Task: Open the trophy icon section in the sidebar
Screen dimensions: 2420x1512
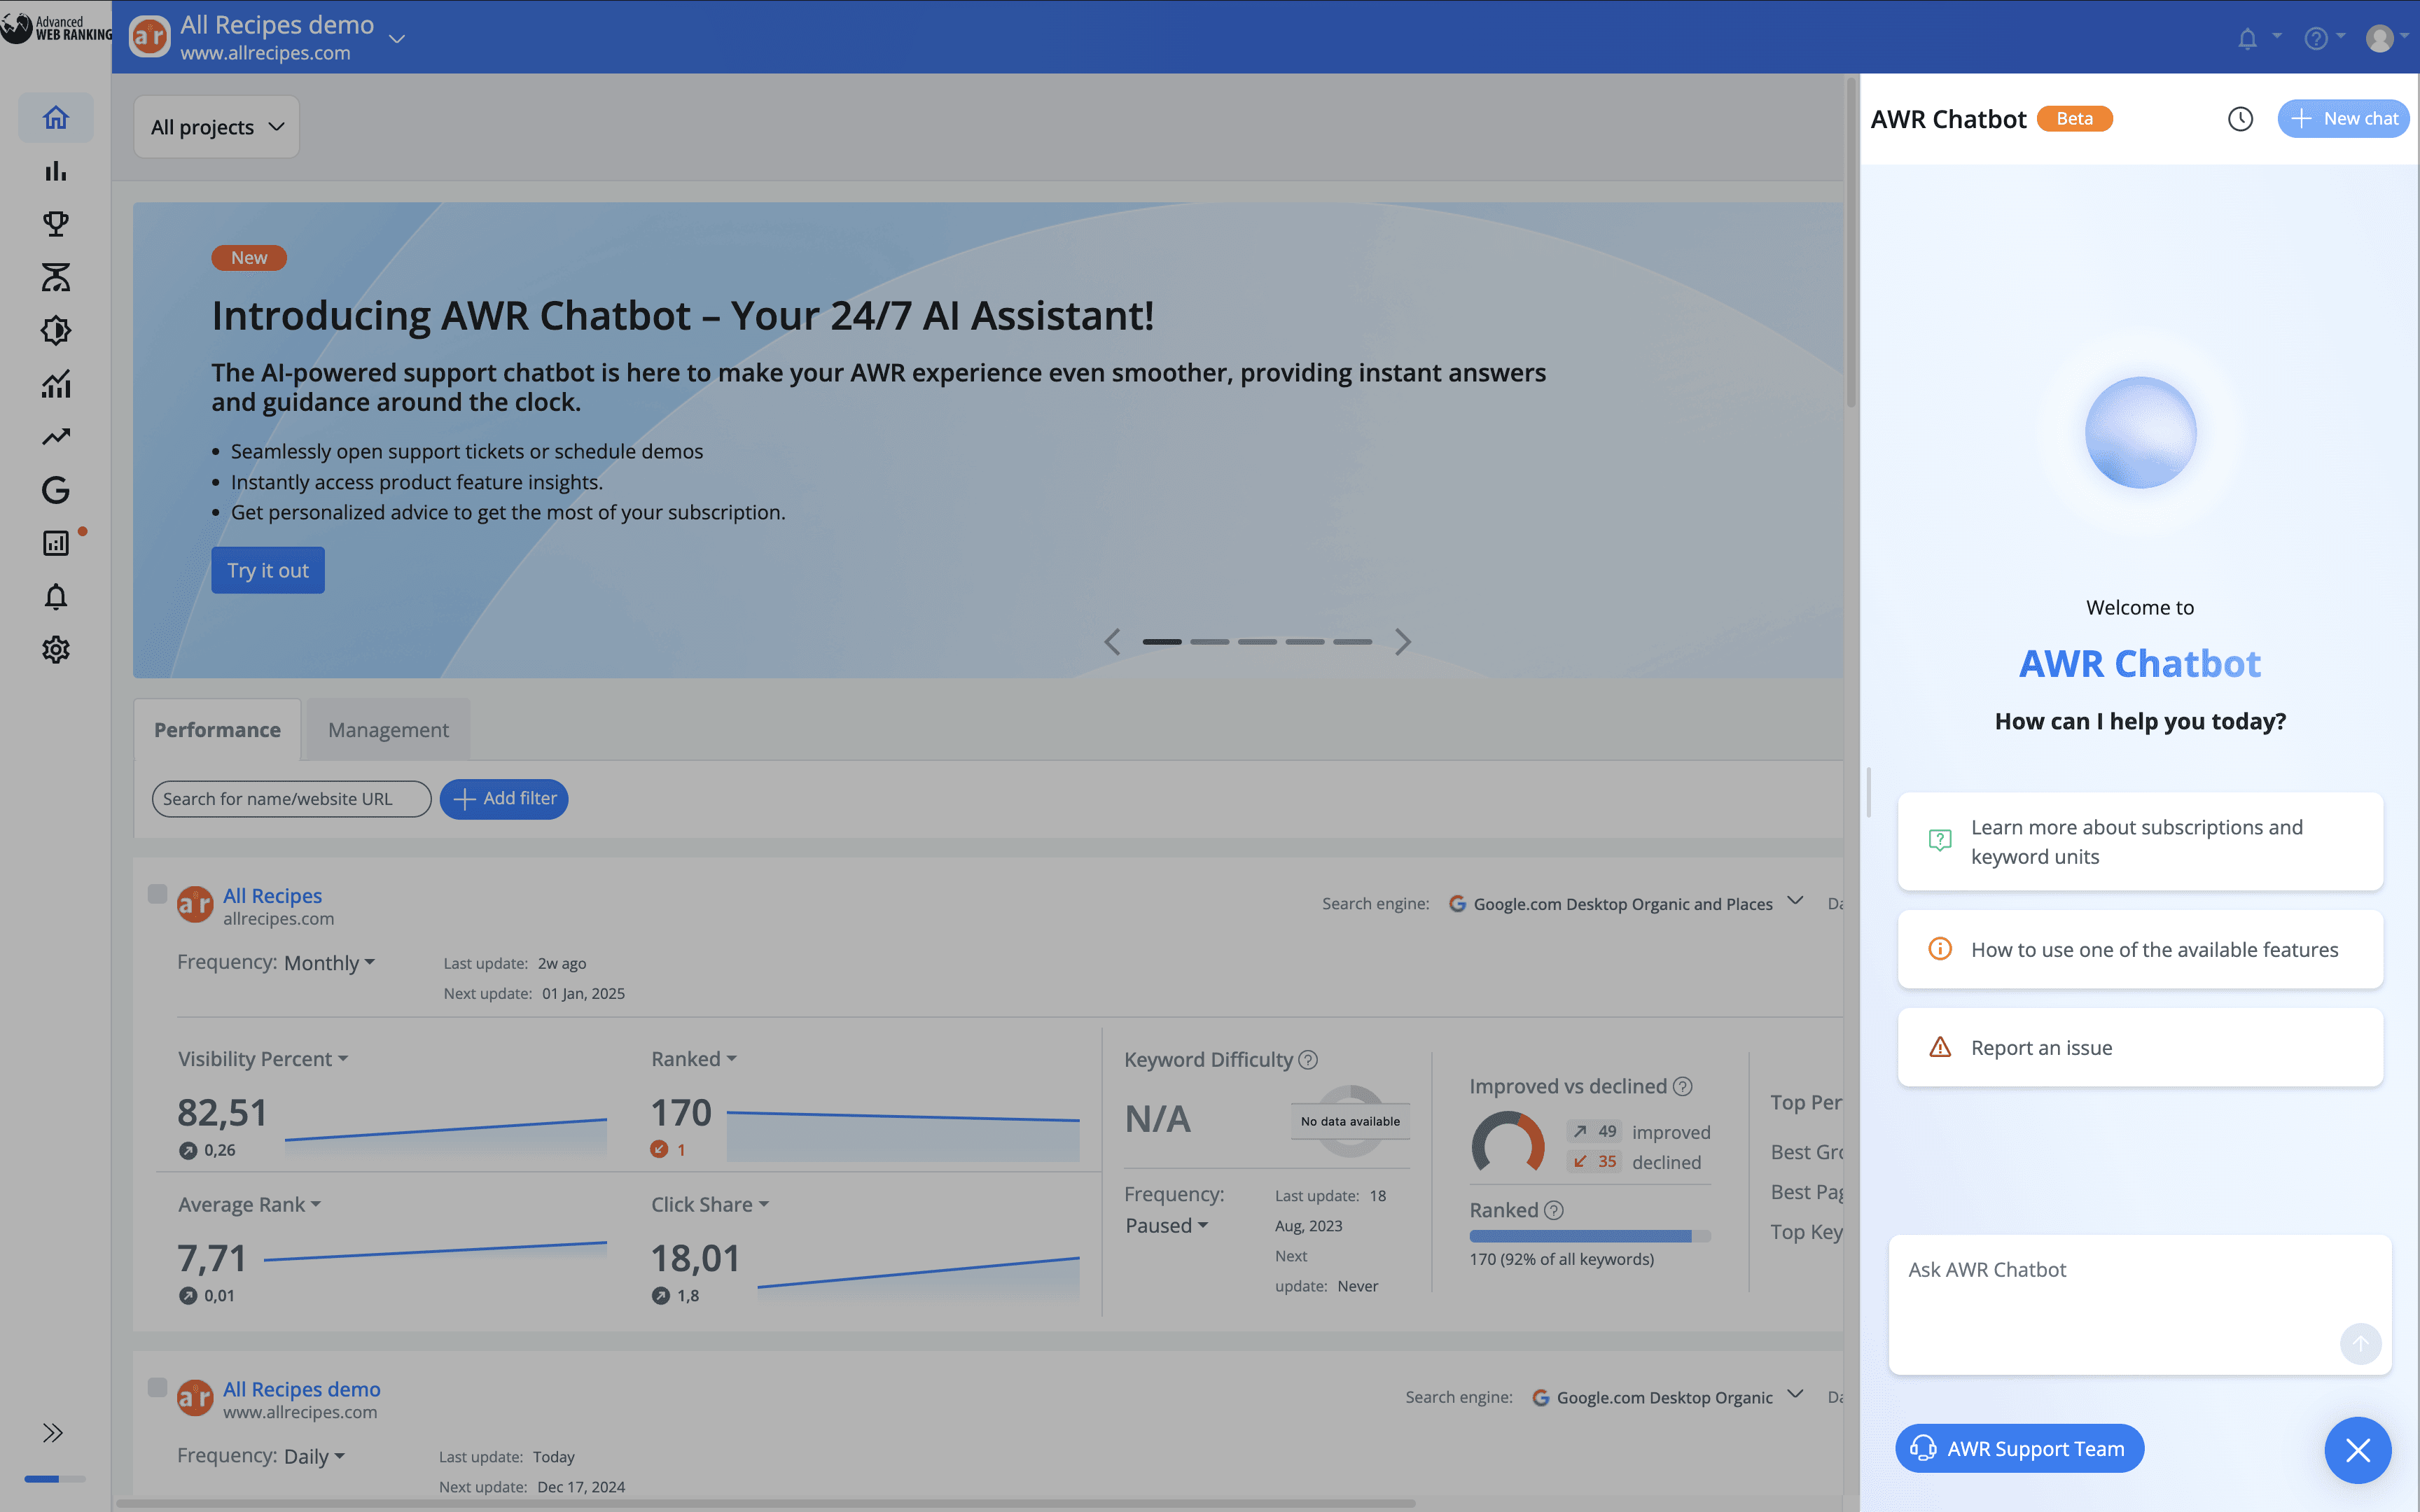Action: coord(56,224)
